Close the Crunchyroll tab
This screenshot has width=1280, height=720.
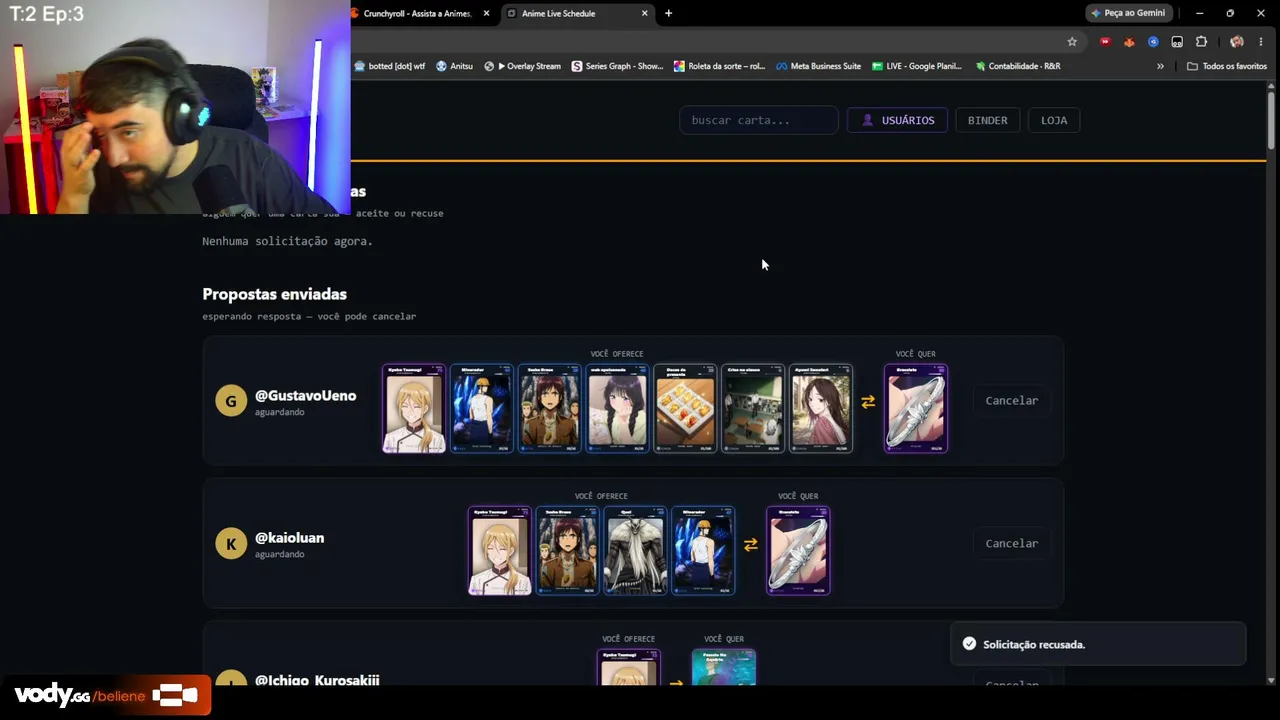pos(486,13)
